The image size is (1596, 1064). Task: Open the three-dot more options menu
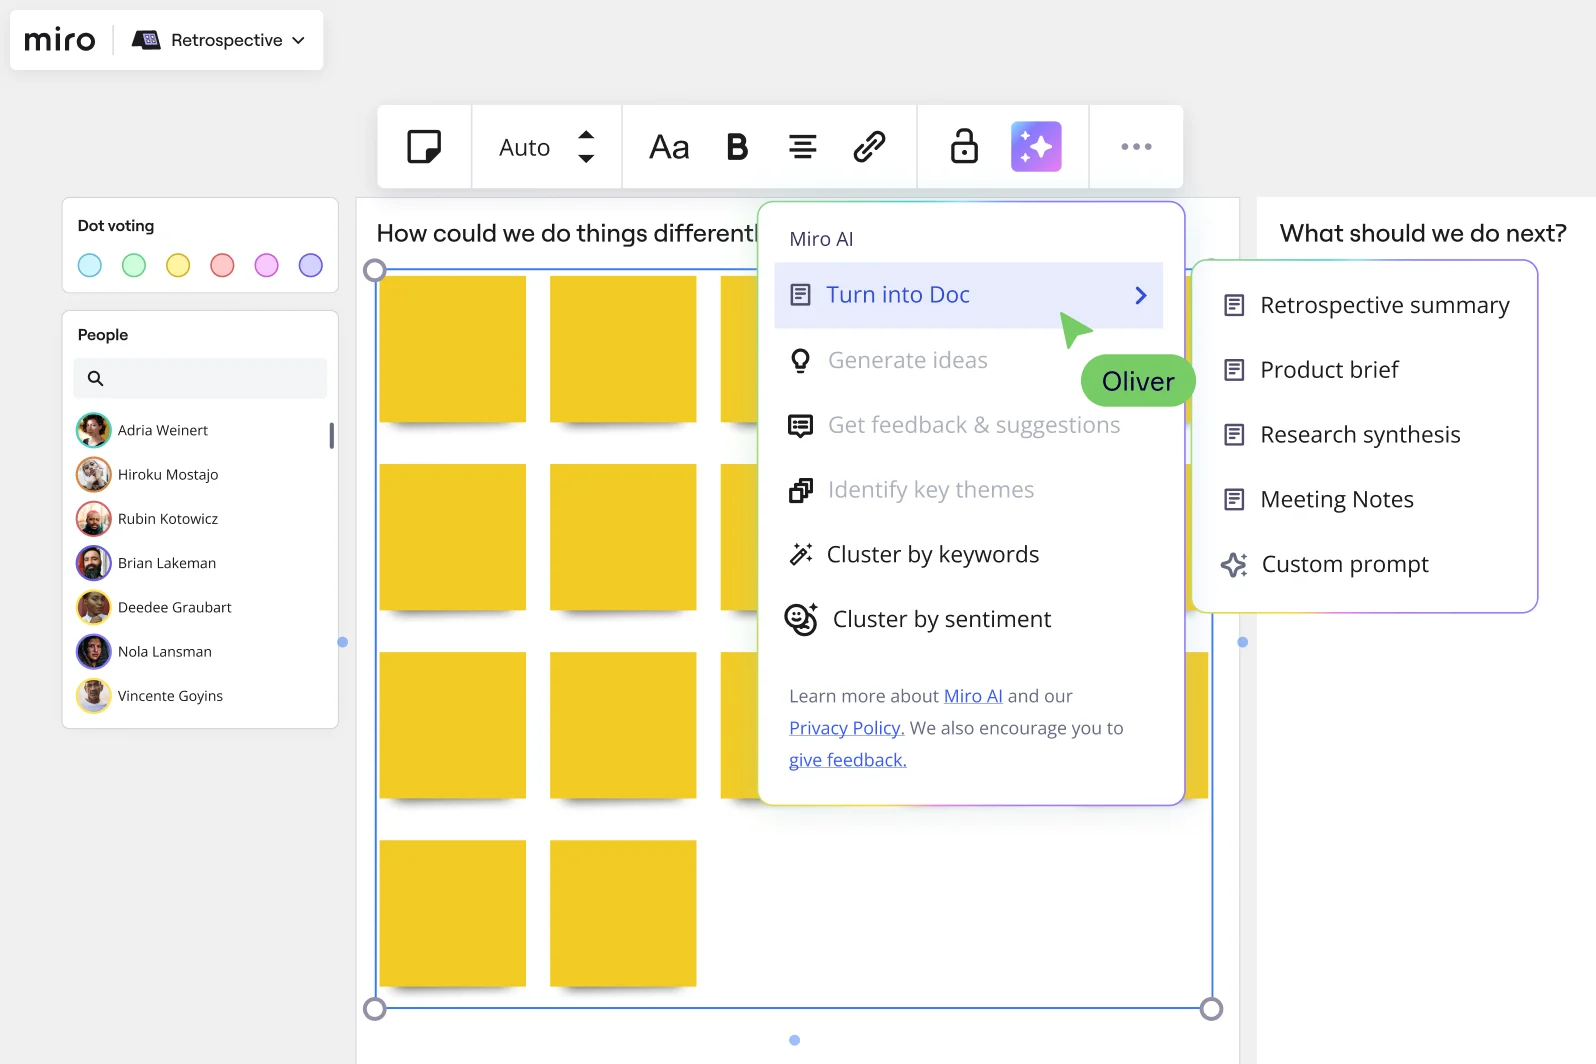pyautogui.click(x=1136, y=147)
